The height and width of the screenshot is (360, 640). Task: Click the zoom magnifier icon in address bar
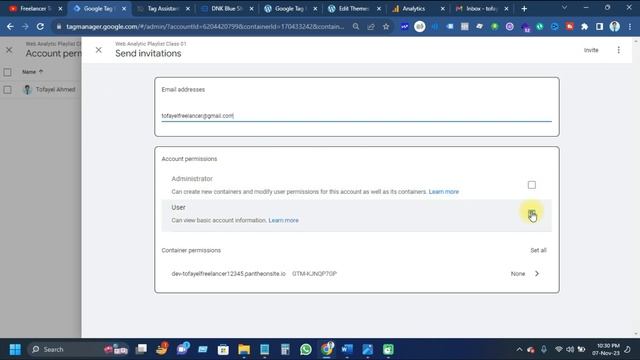click(x=356, y=27)
